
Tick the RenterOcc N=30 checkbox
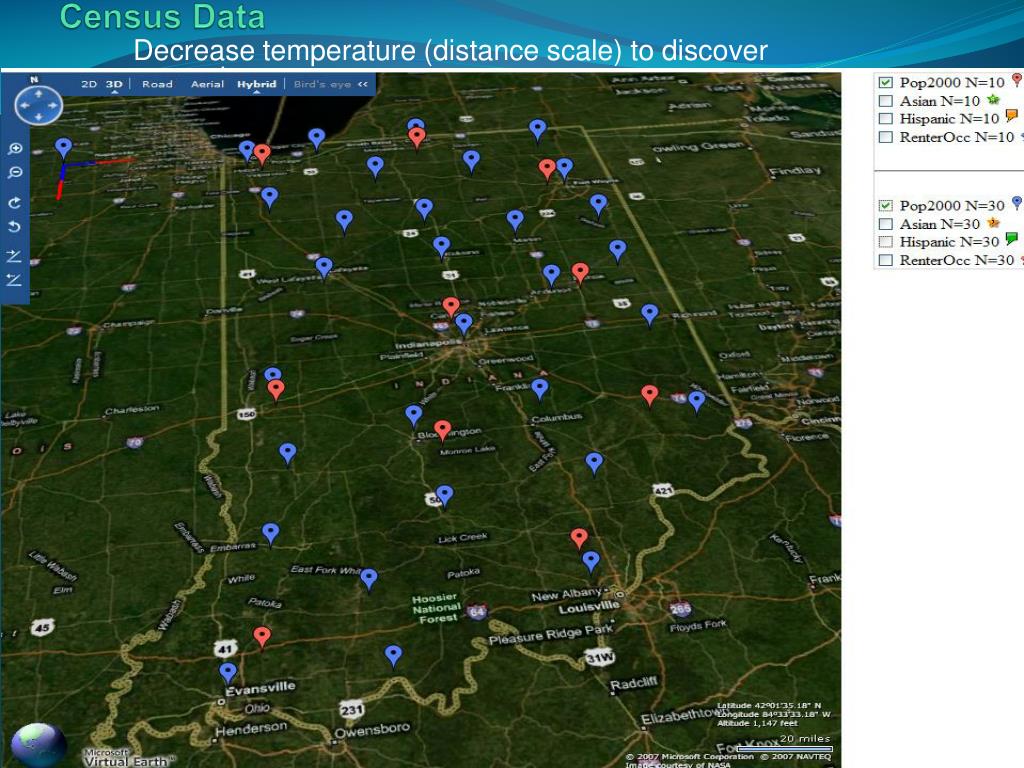885,260
